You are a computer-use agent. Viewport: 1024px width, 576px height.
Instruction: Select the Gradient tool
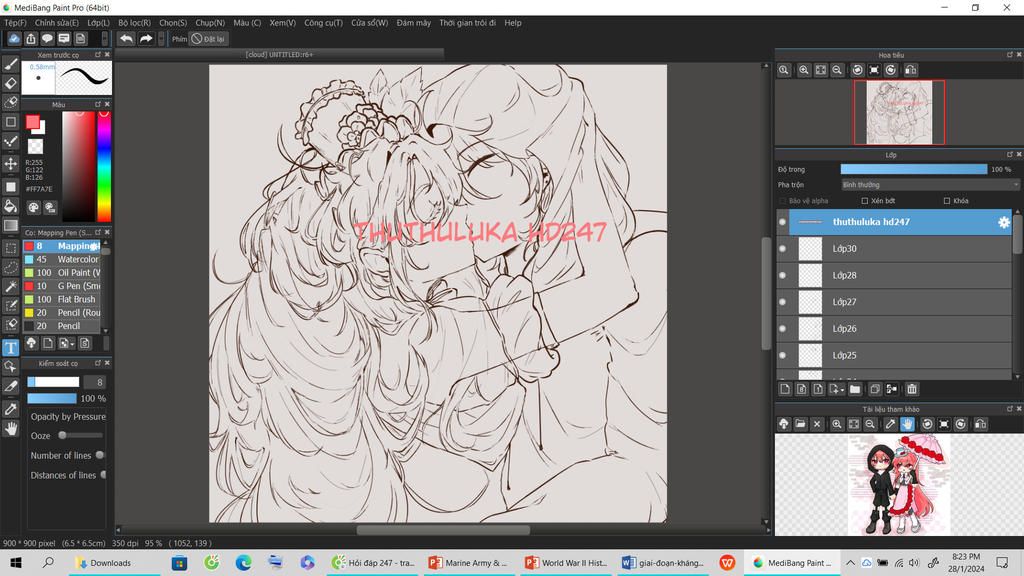point(10,226)
